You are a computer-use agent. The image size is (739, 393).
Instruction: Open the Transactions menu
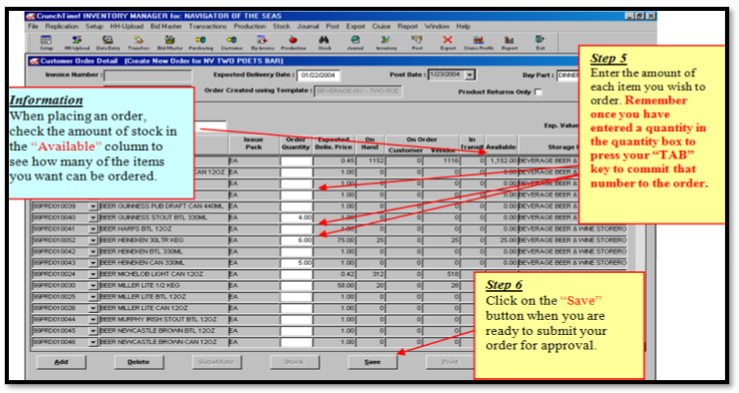coord(208,26)
